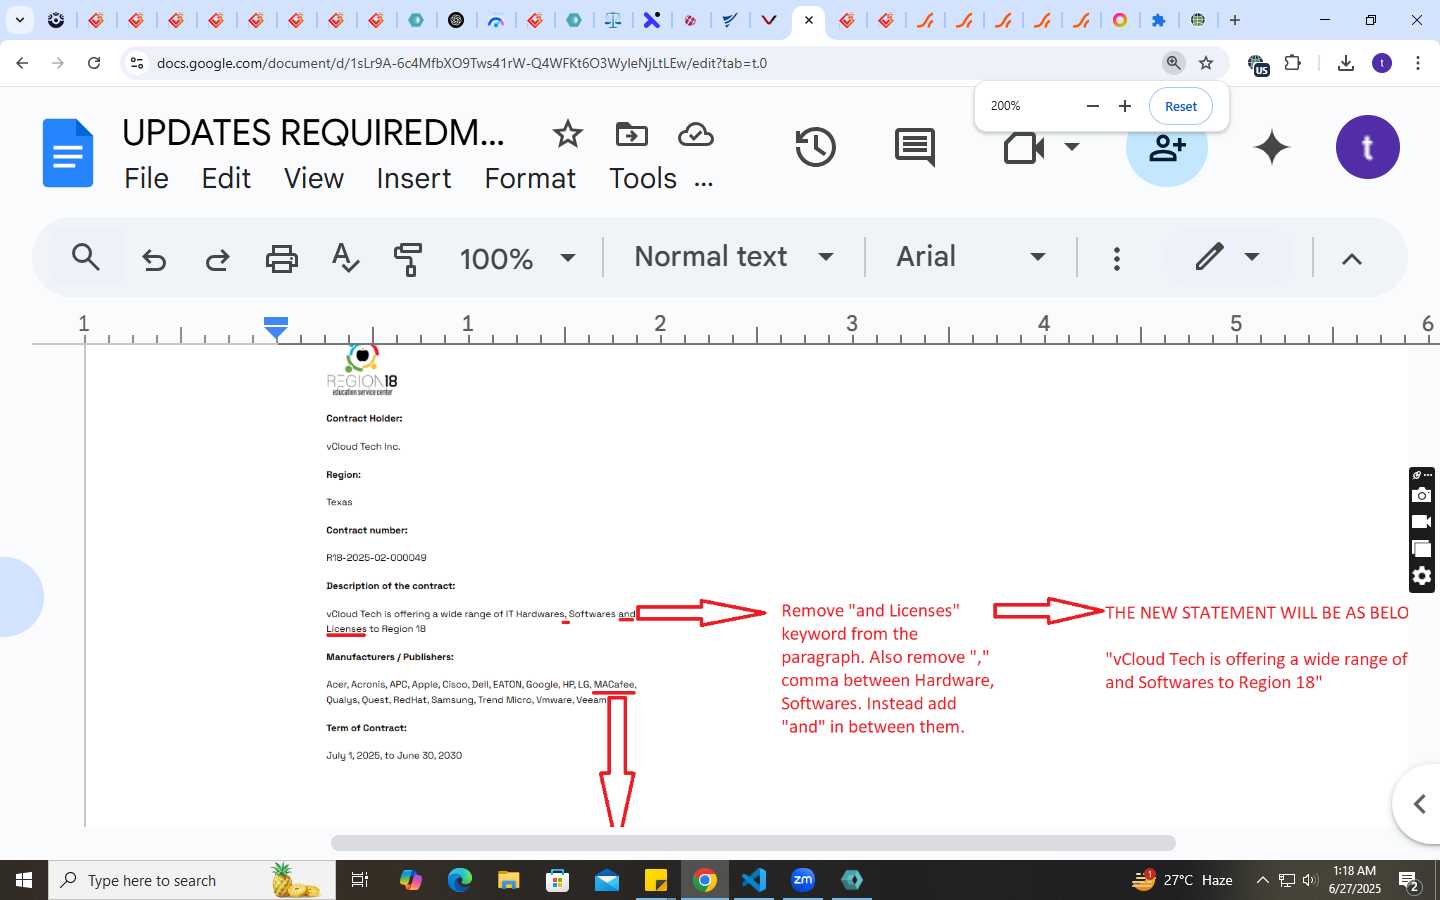Increase browser zoom with plus

pyautogui.click(x=1125, y=106)
